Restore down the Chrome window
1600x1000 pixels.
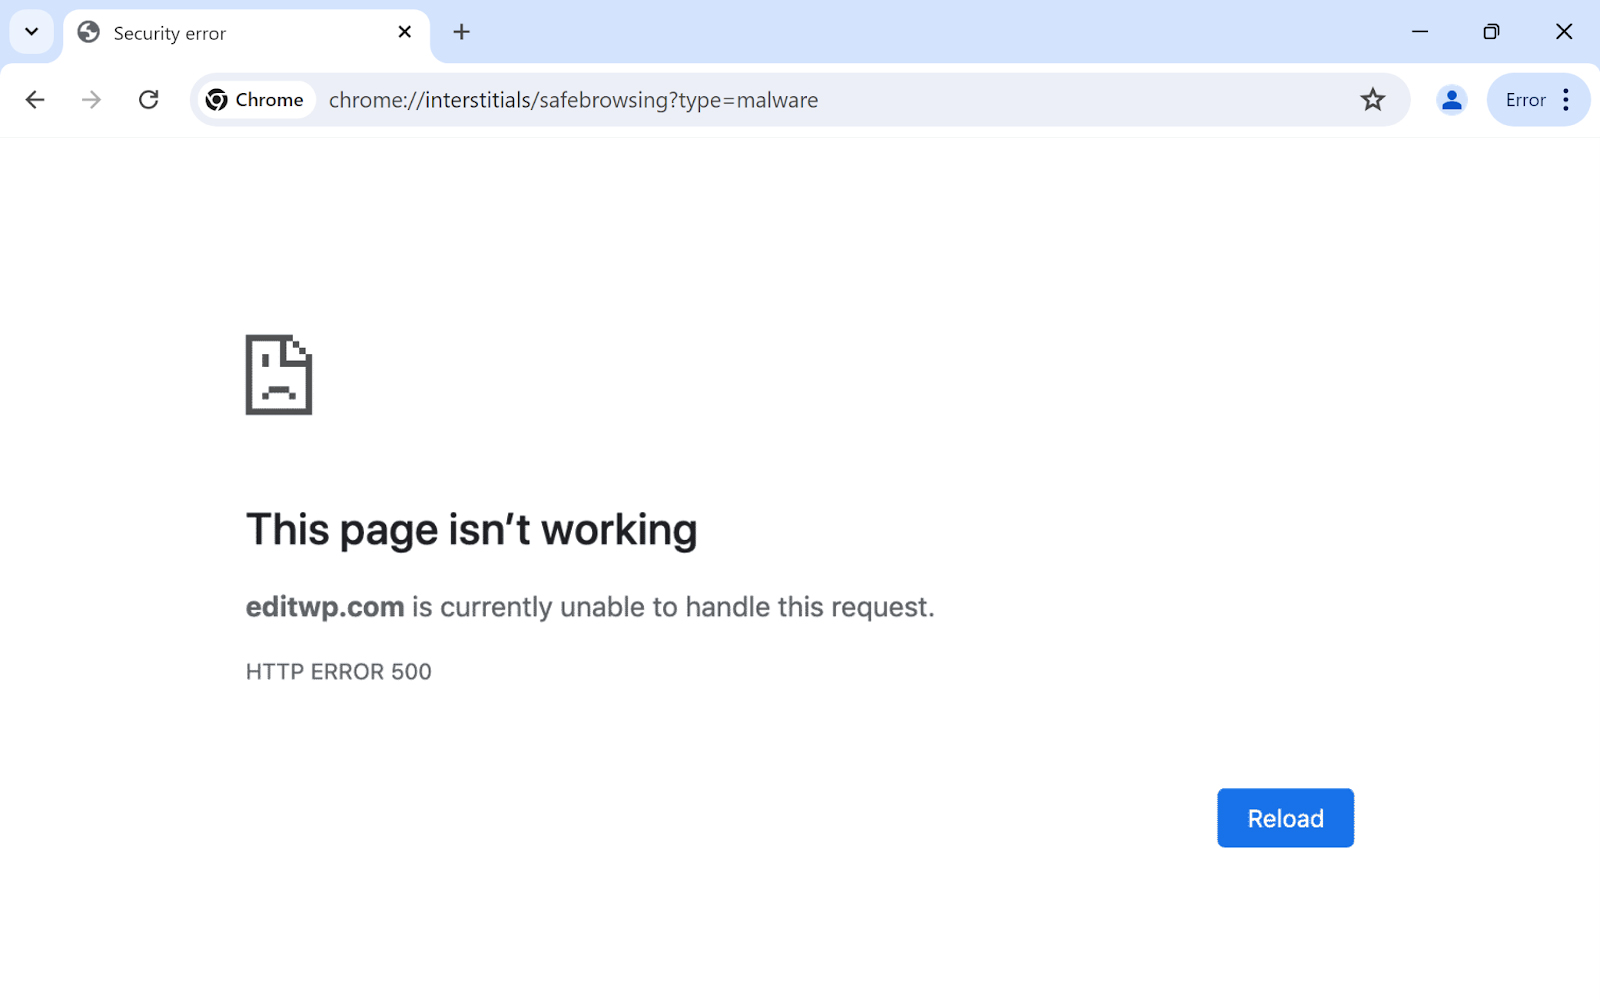coord(1491,32)
